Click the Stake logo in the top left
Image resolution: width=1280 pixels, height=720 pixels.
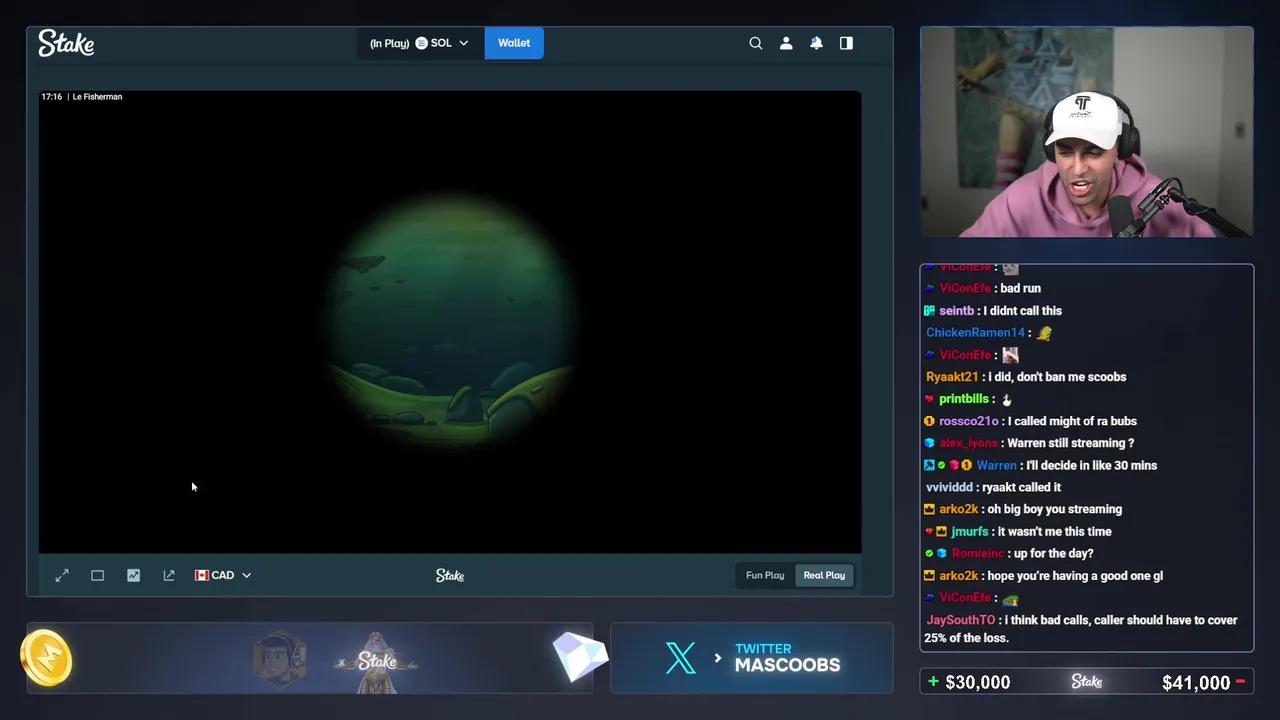tap(66, 43)
